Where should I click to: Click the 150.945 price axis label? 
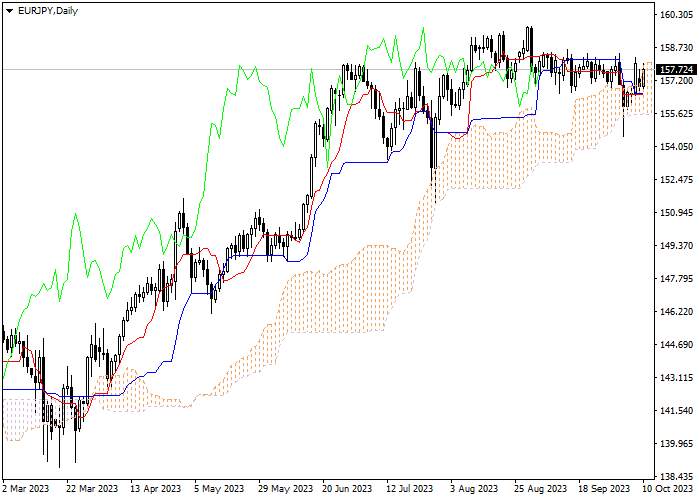[x=676, y=212]
